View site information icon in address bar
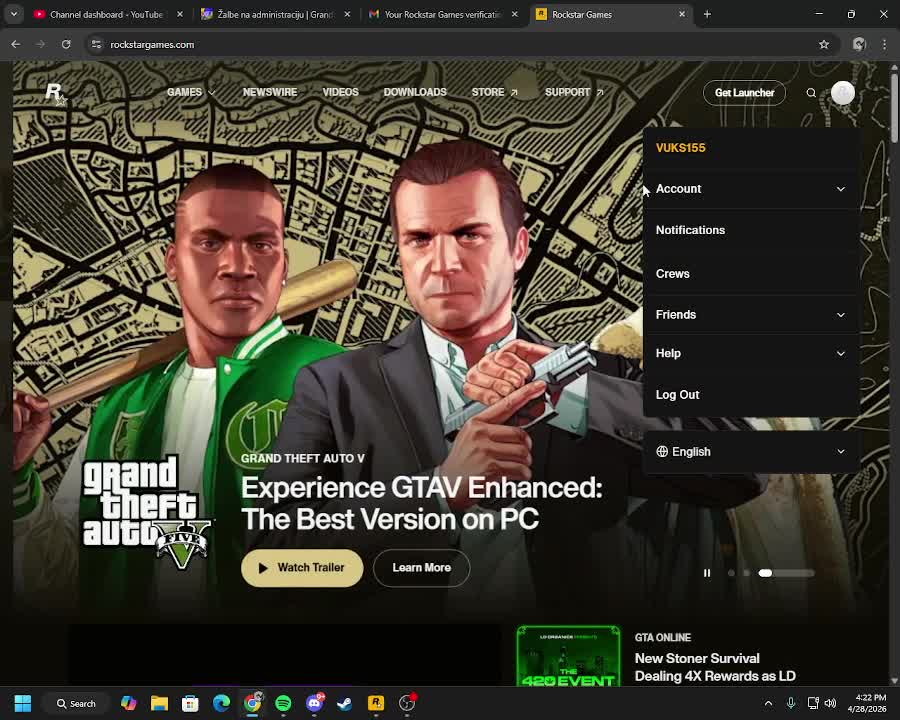The width and height of the screenshot is (900, 720). (96, 44)
